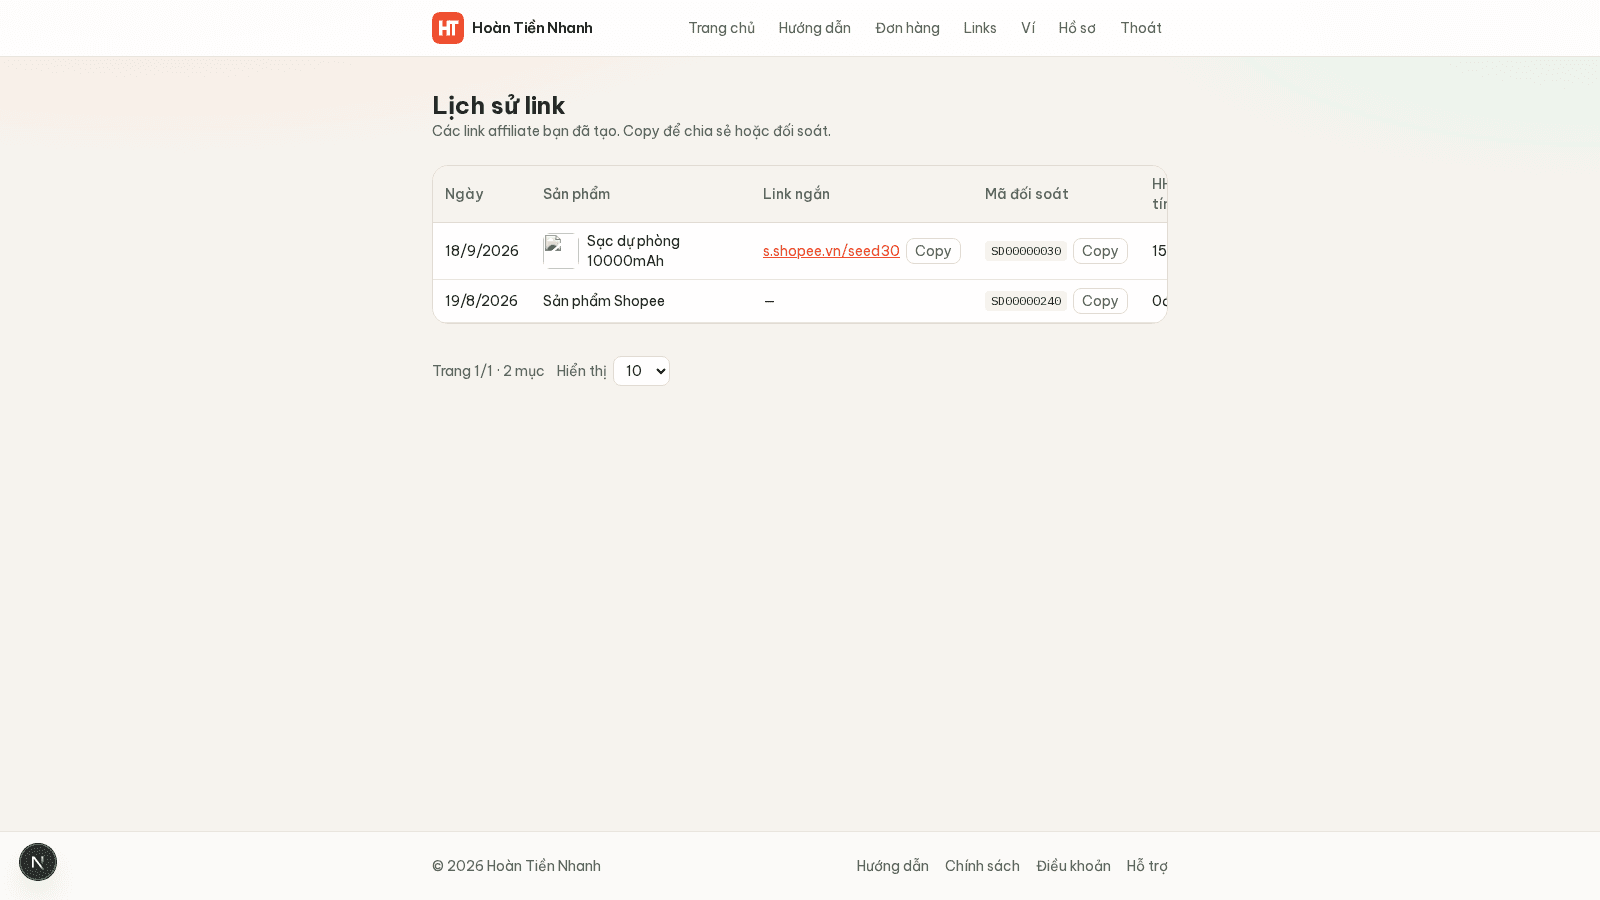Open Hướng dẫn in the top navigation
This screenshot has width=1600, height=900.
tap(815, 28)
